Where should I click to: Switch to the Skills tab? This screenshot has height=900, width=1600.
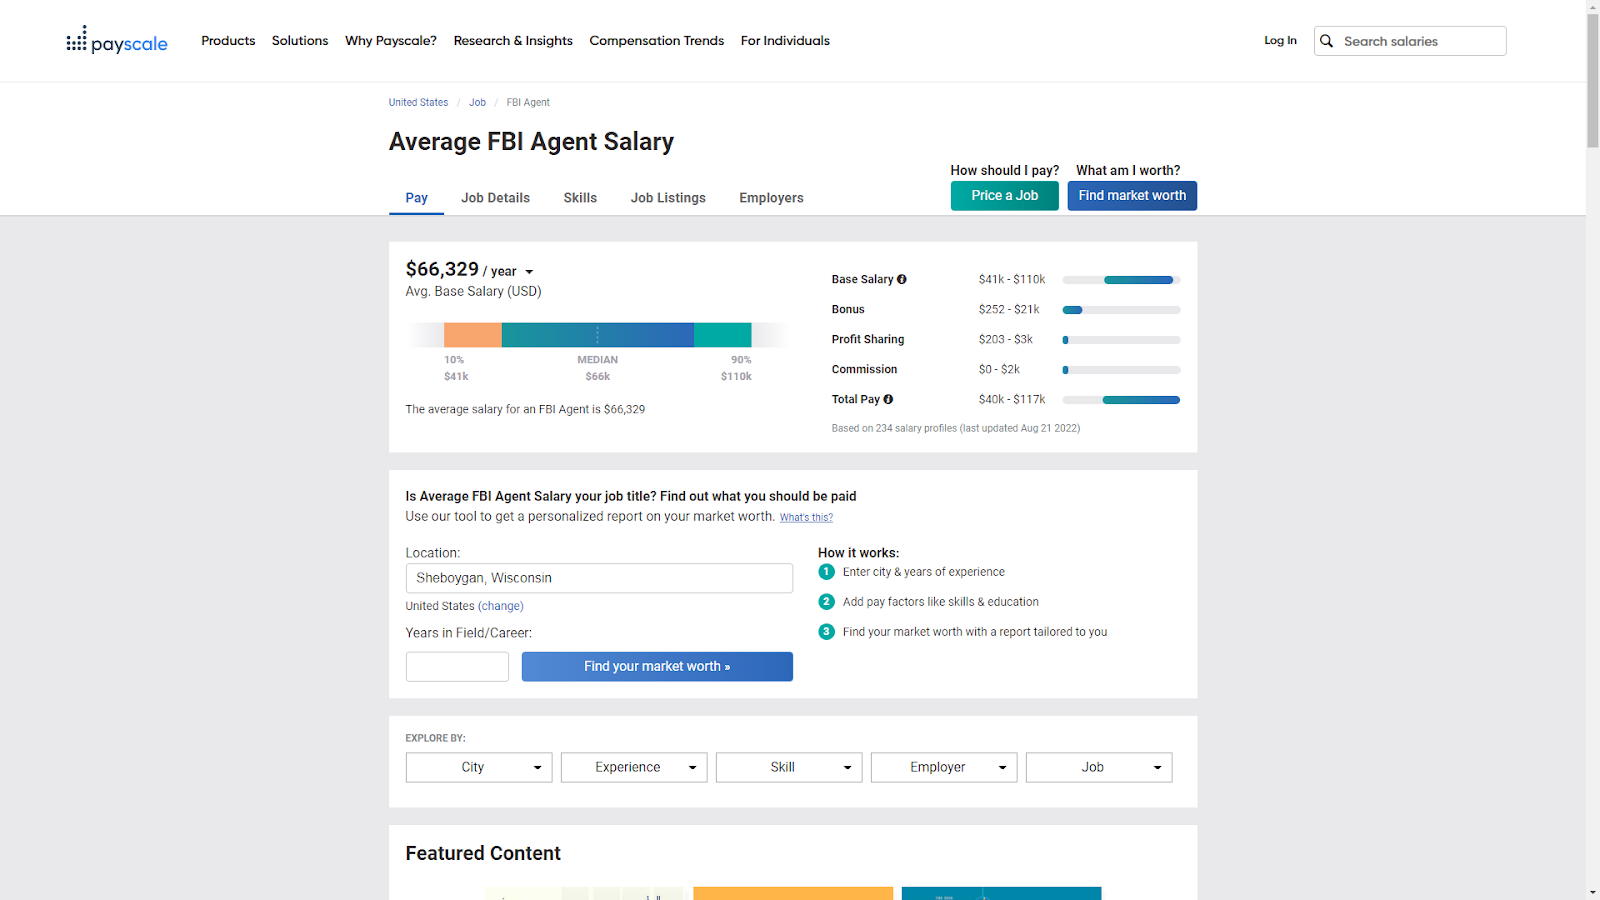coord(580,198)
